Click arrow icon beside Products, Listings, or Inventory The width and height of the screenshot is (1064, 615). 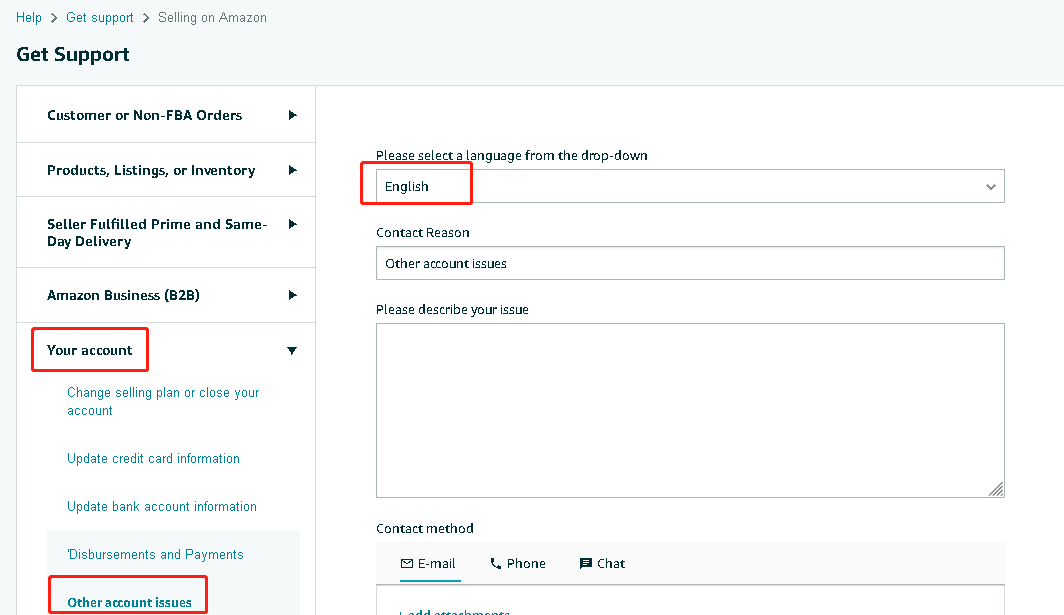[292, 170]
